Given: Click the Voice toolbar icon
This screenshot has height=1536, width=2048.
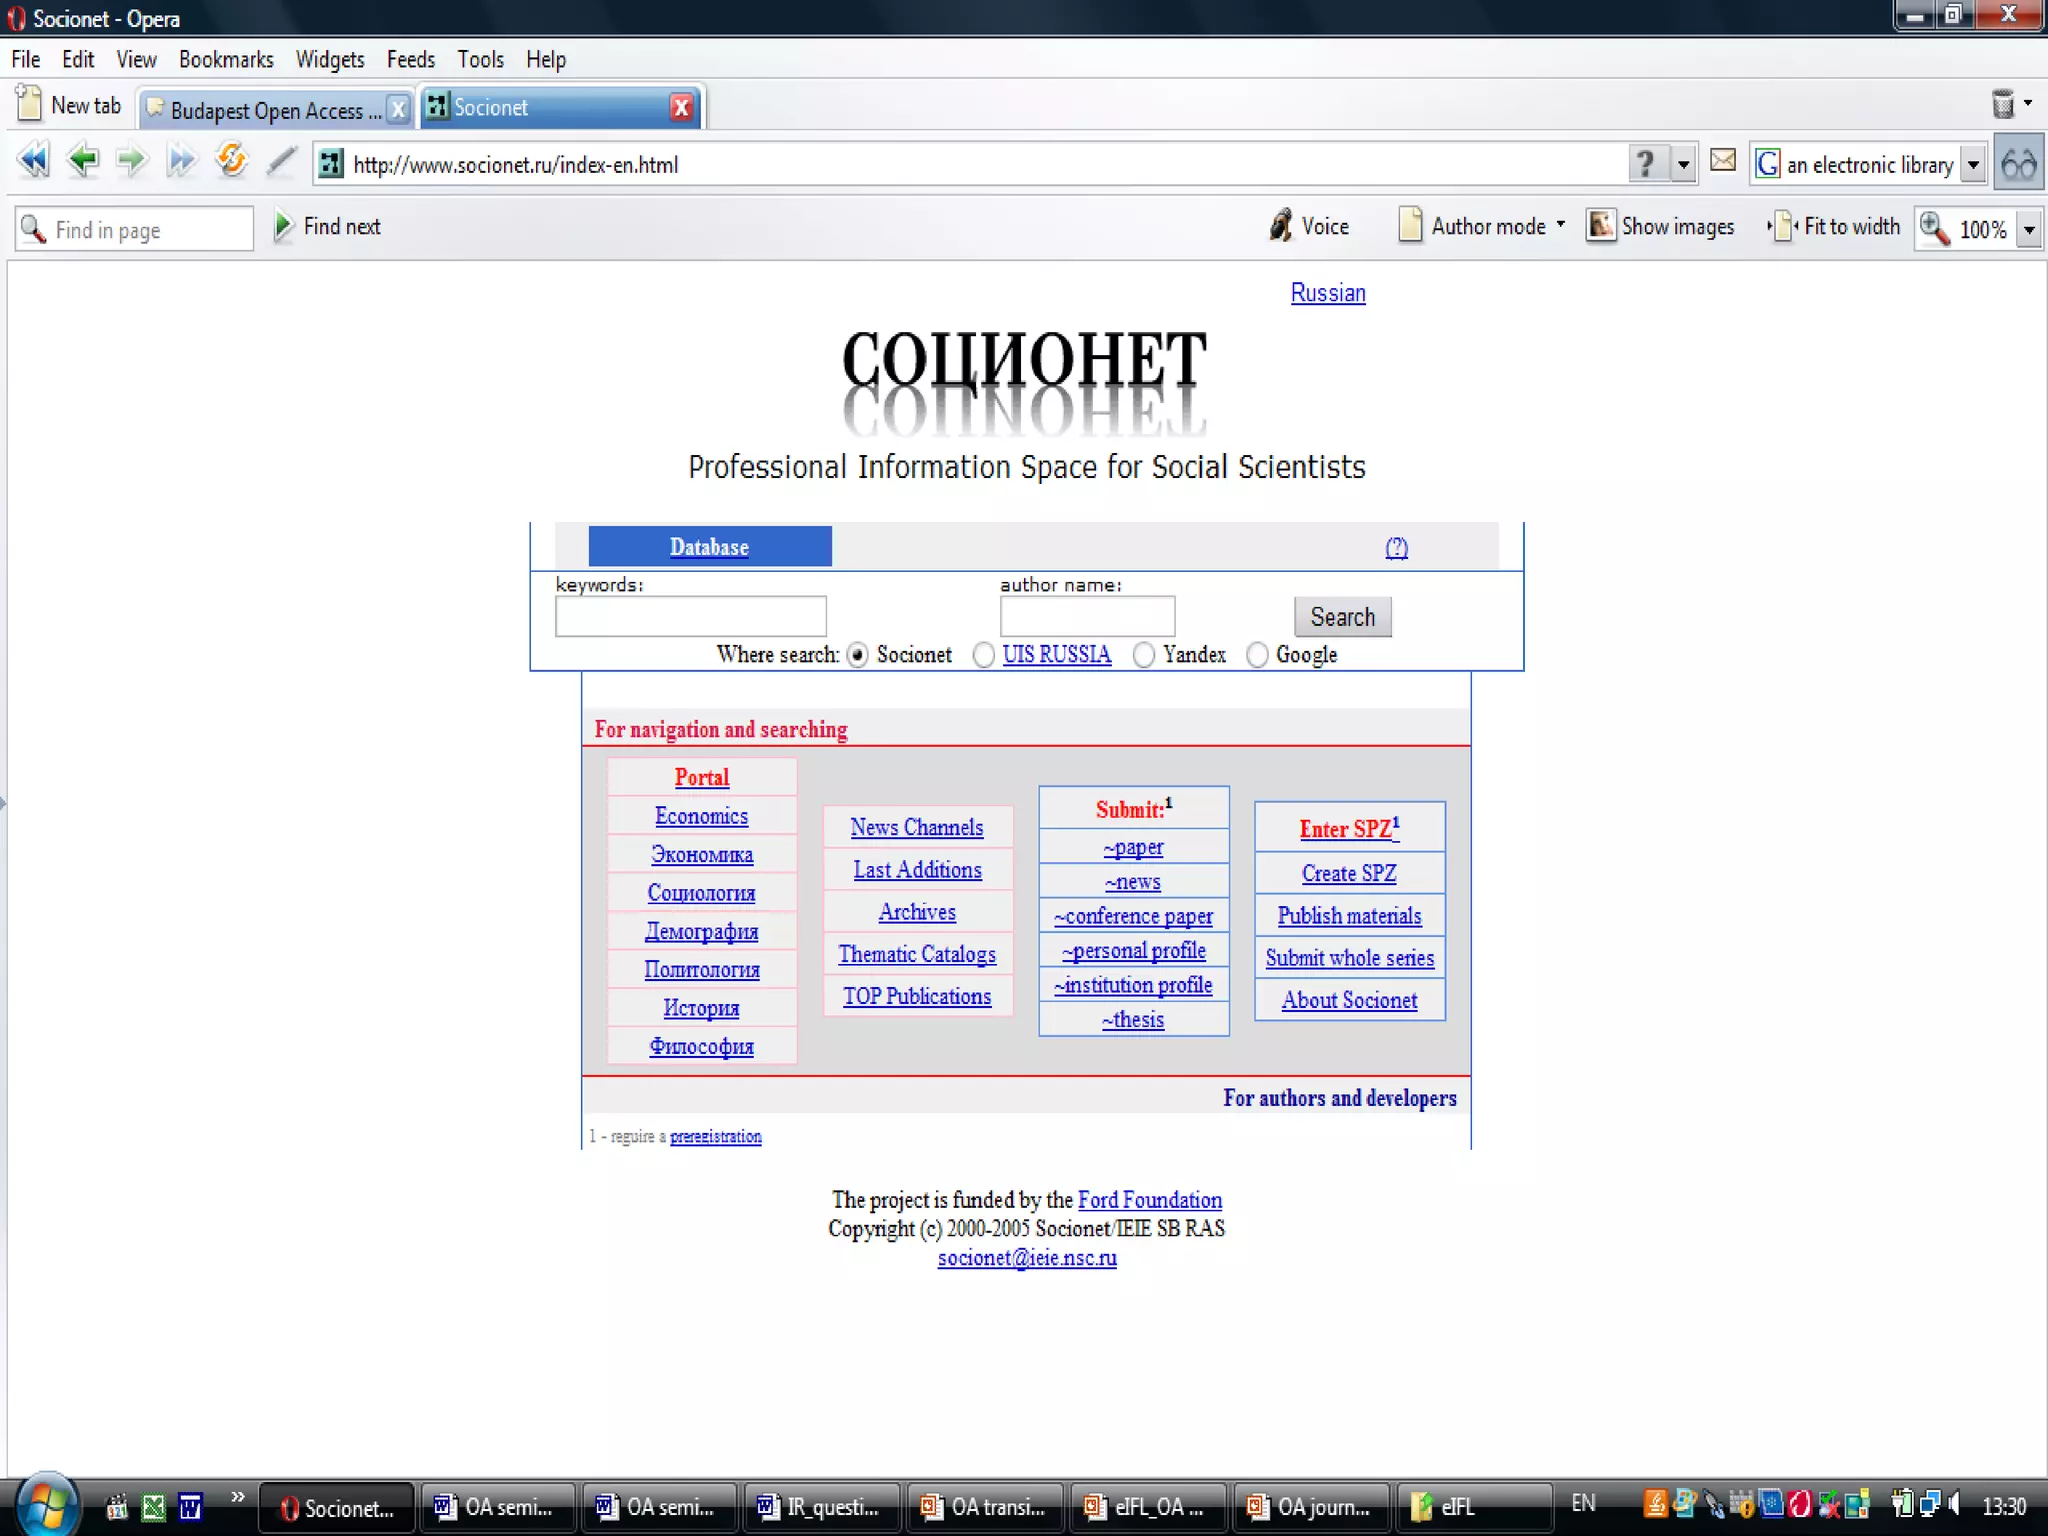Looking at the screenshot, I should [x=1281, y=226].
